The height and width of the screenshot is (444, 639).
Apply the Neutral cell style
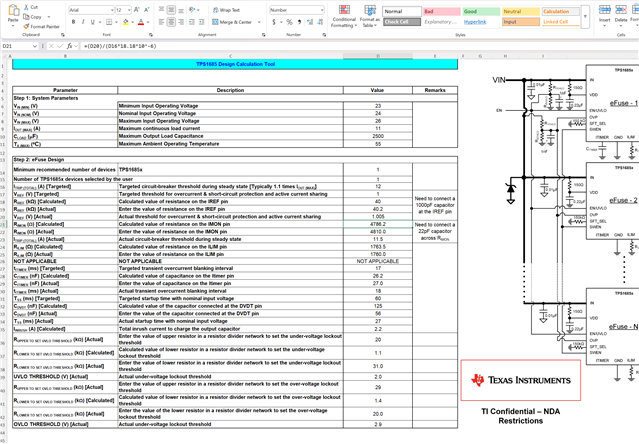pyautogui.click(x=521, y=11)
